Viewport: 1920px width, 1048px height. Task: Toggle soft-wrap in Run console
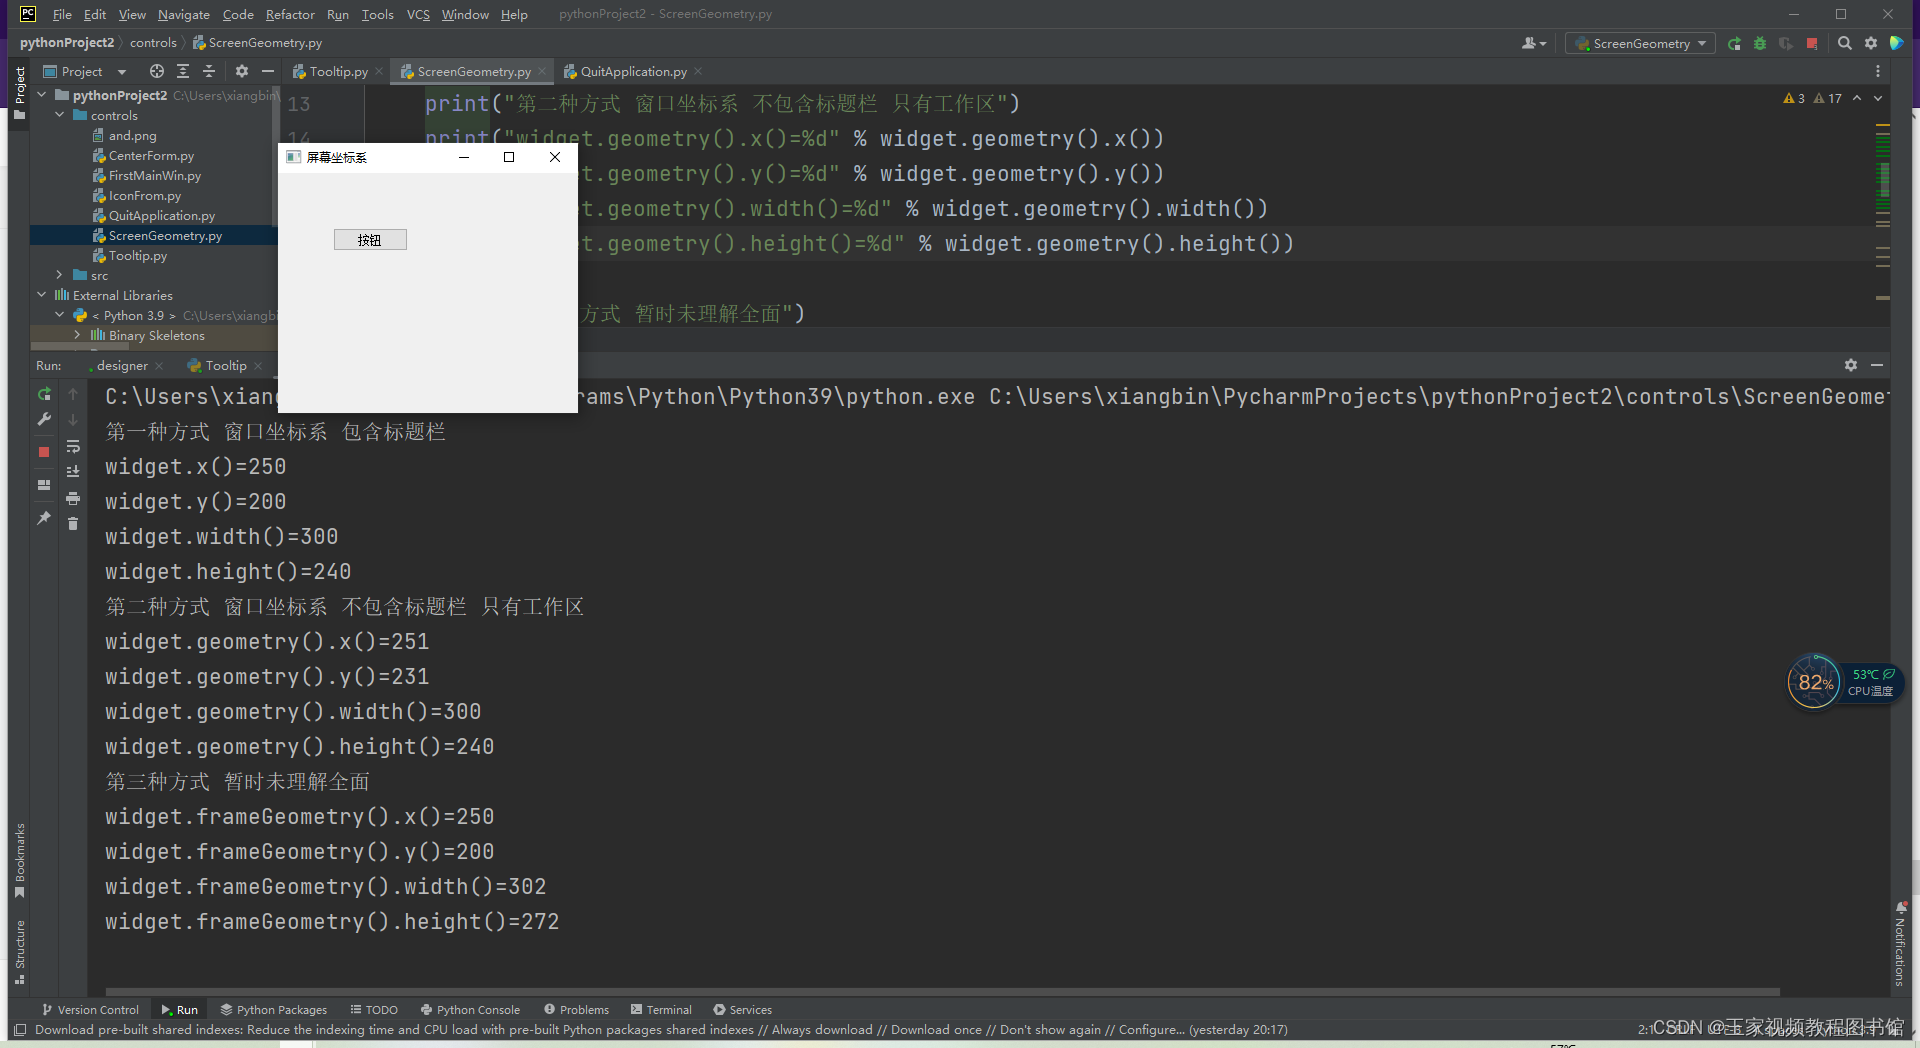click(73, 446)
